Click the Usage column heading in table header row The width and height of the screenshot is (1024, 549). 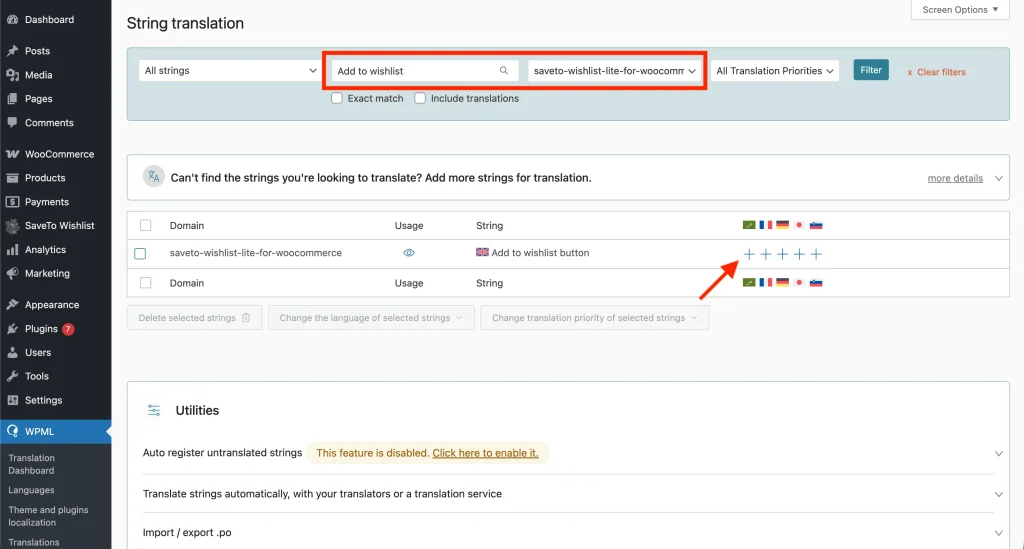click(x=409, y=225)
